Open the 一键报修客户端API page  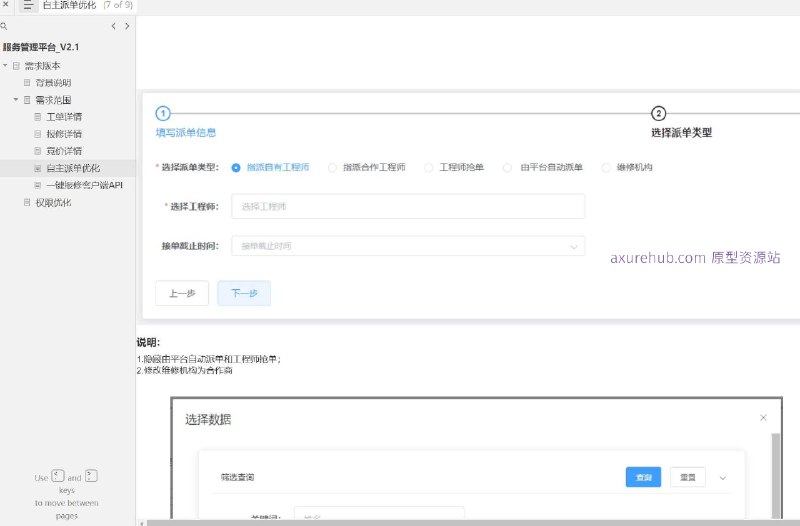[x=85, y=185]
